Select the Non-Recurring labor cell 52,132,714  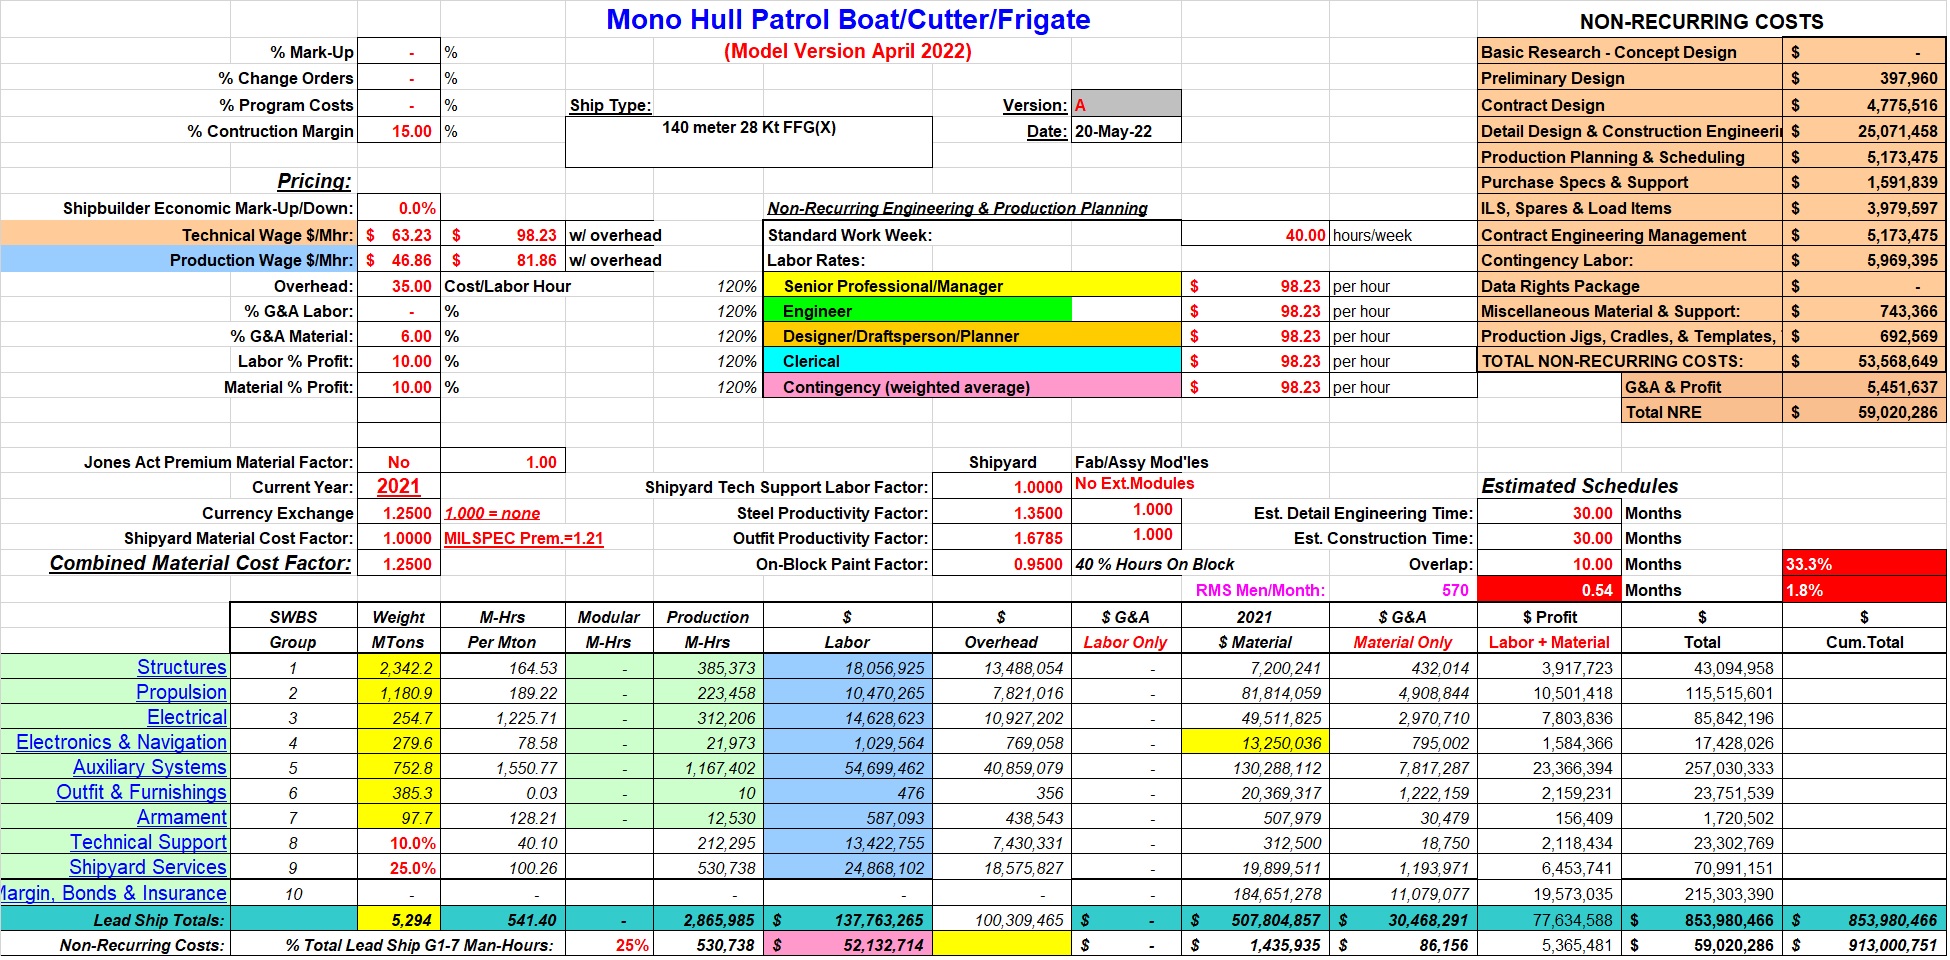(848, 944)
